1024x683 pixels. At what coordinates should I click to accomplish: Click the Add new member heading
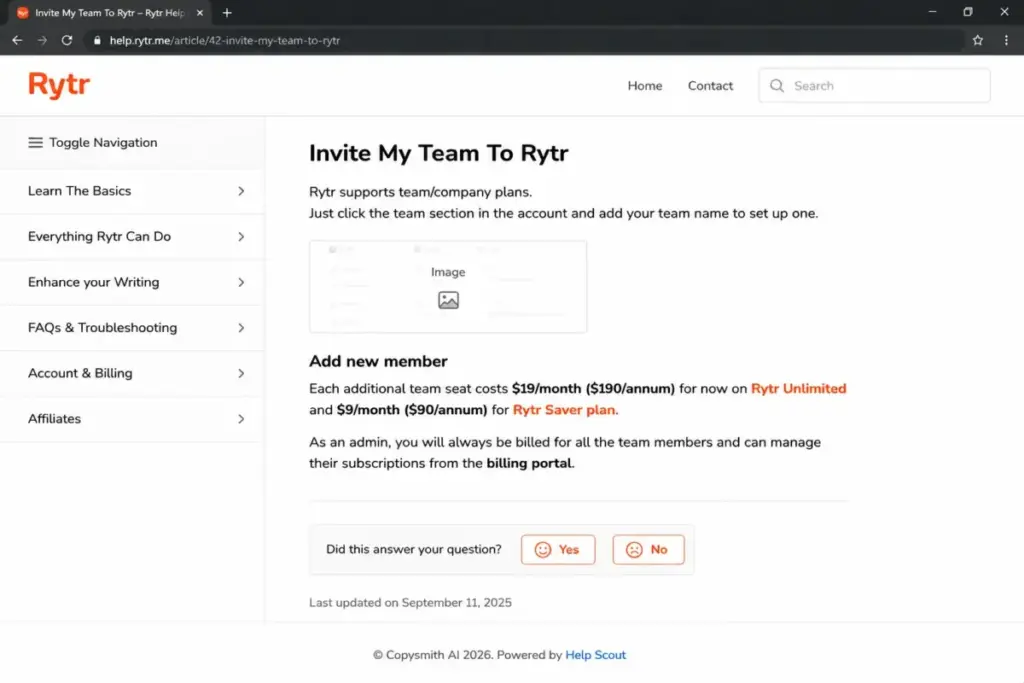(x=378, y=361)
